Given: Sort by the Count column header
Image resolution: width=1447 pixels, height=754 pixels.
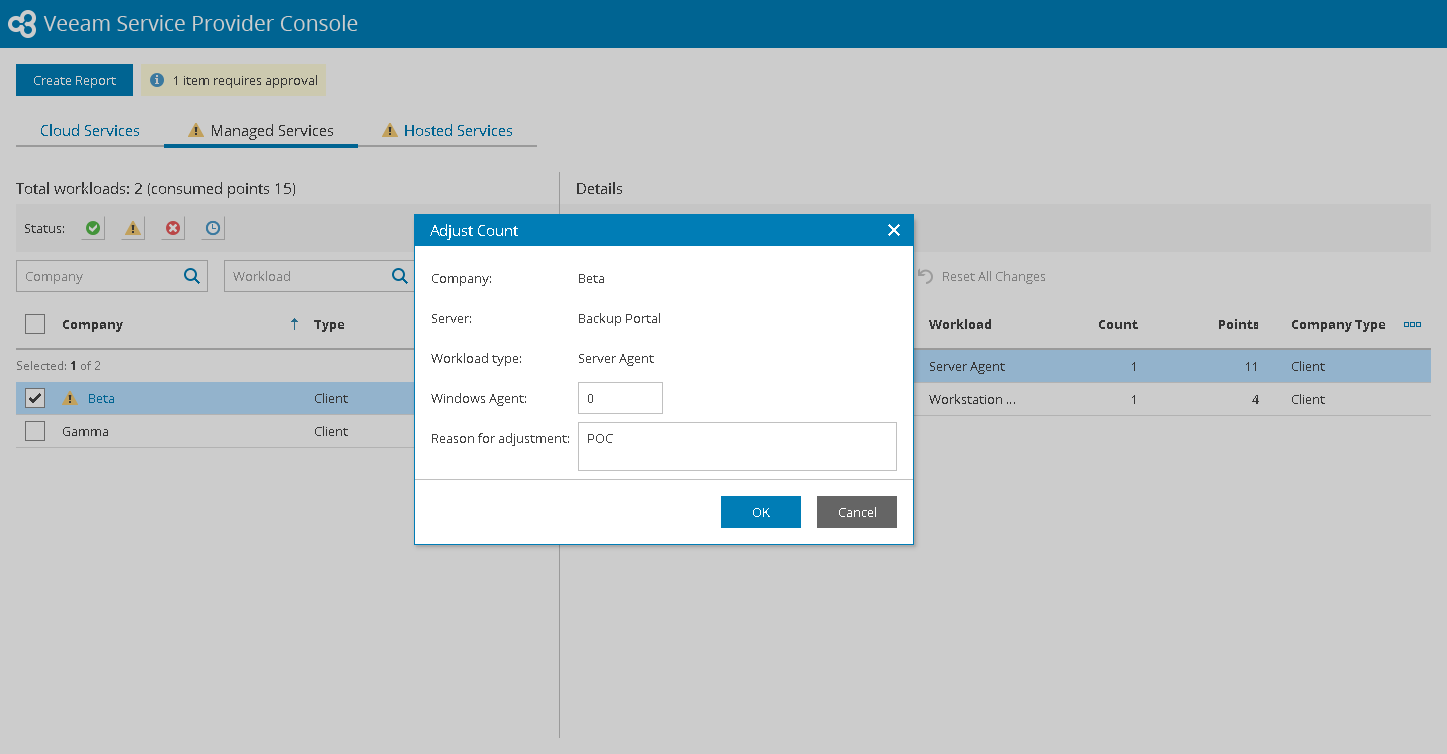Looking at the screenshot, I should pos(1118,324).
